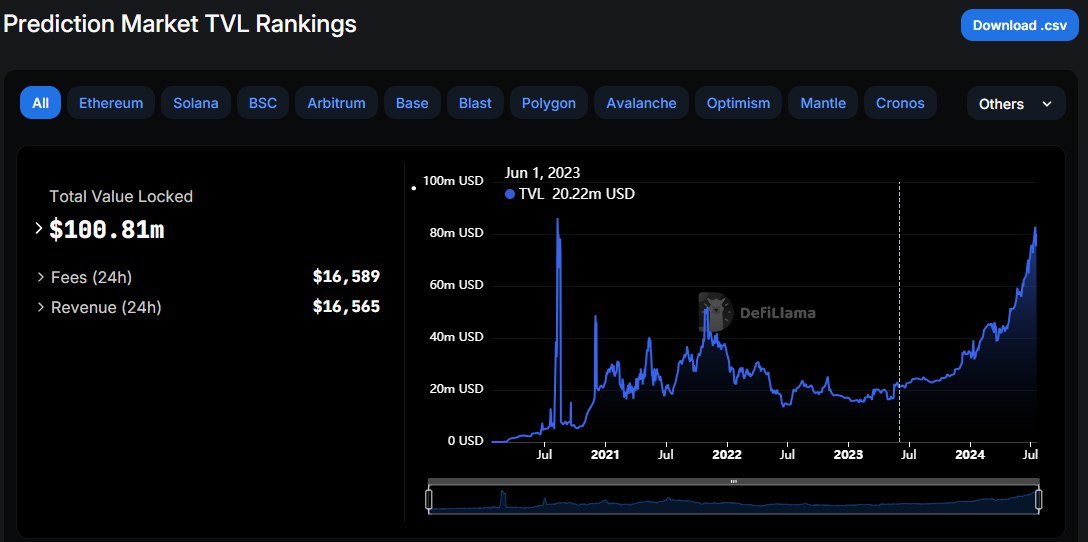The height and width of the screenshot is (542, 1088).
Task: Click the 20.22m USD tooltip value
Action: [x=593, y=194]
